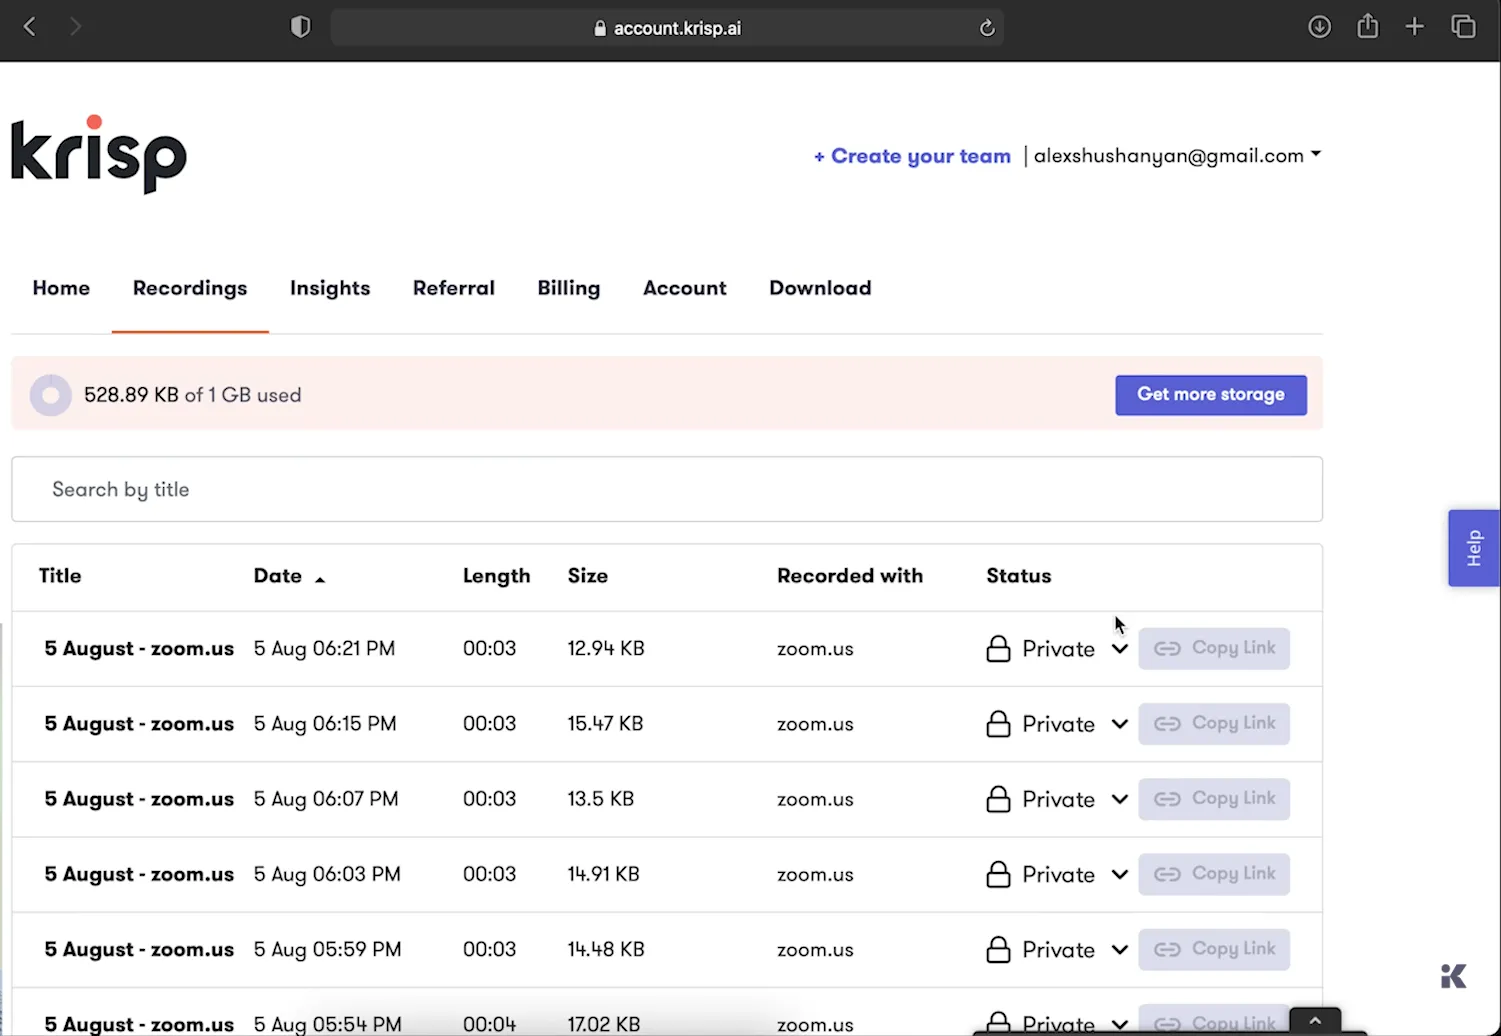Viewport: 1501px width, 1036px height.
Task: Click the Size column header
Action: (588, 576)
